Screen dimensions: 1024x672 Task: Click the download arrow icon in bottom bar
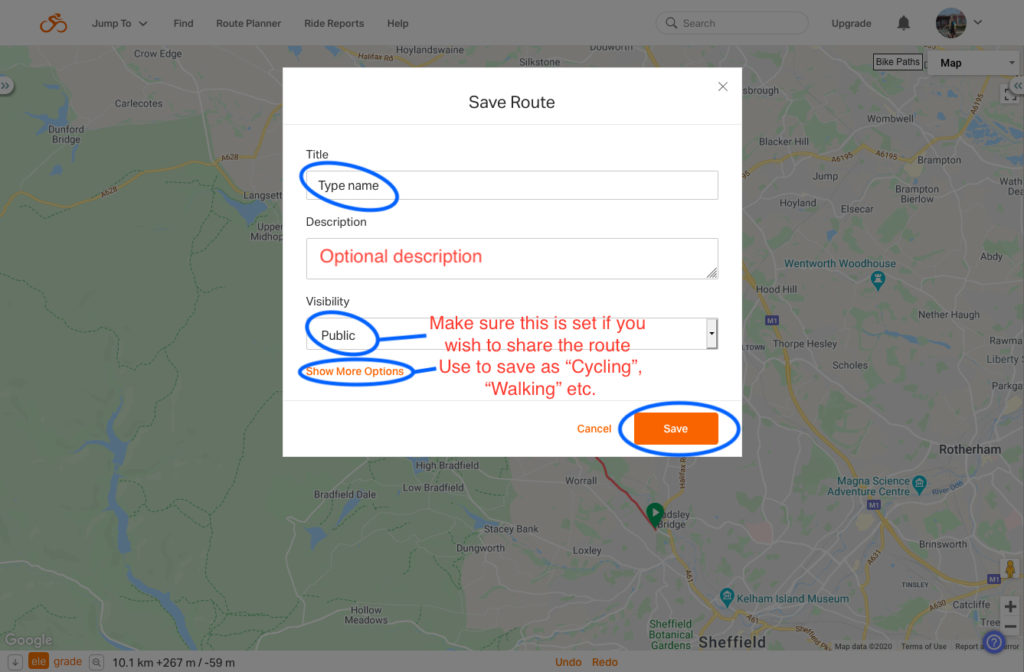(14, 662)
